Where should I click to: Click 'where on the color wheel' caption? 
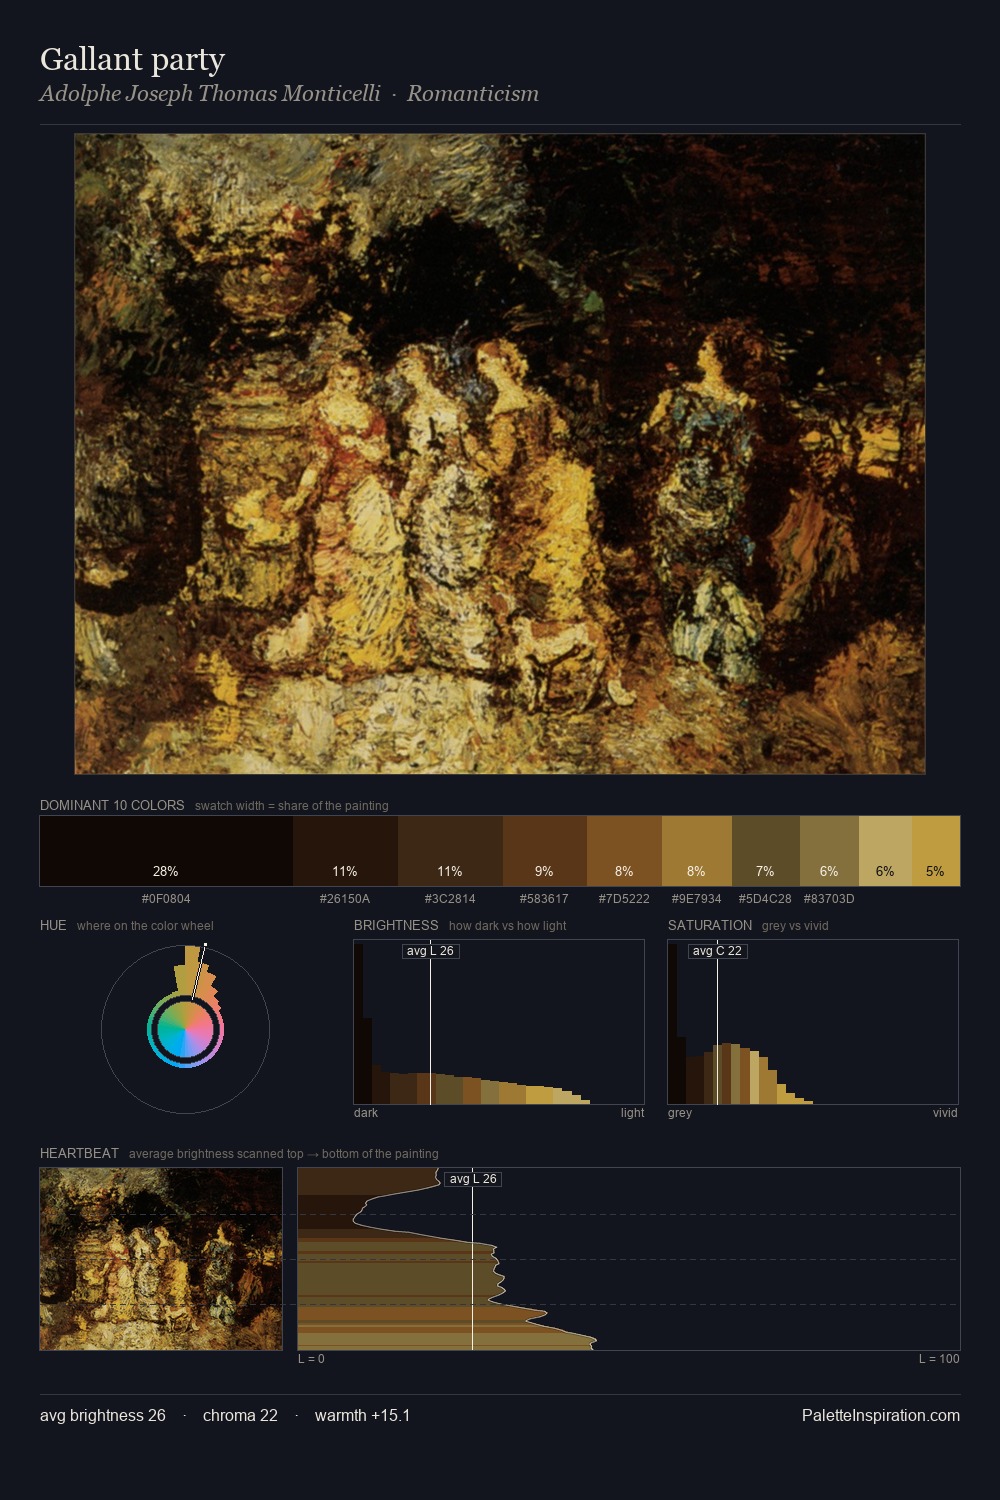(145, 925)
